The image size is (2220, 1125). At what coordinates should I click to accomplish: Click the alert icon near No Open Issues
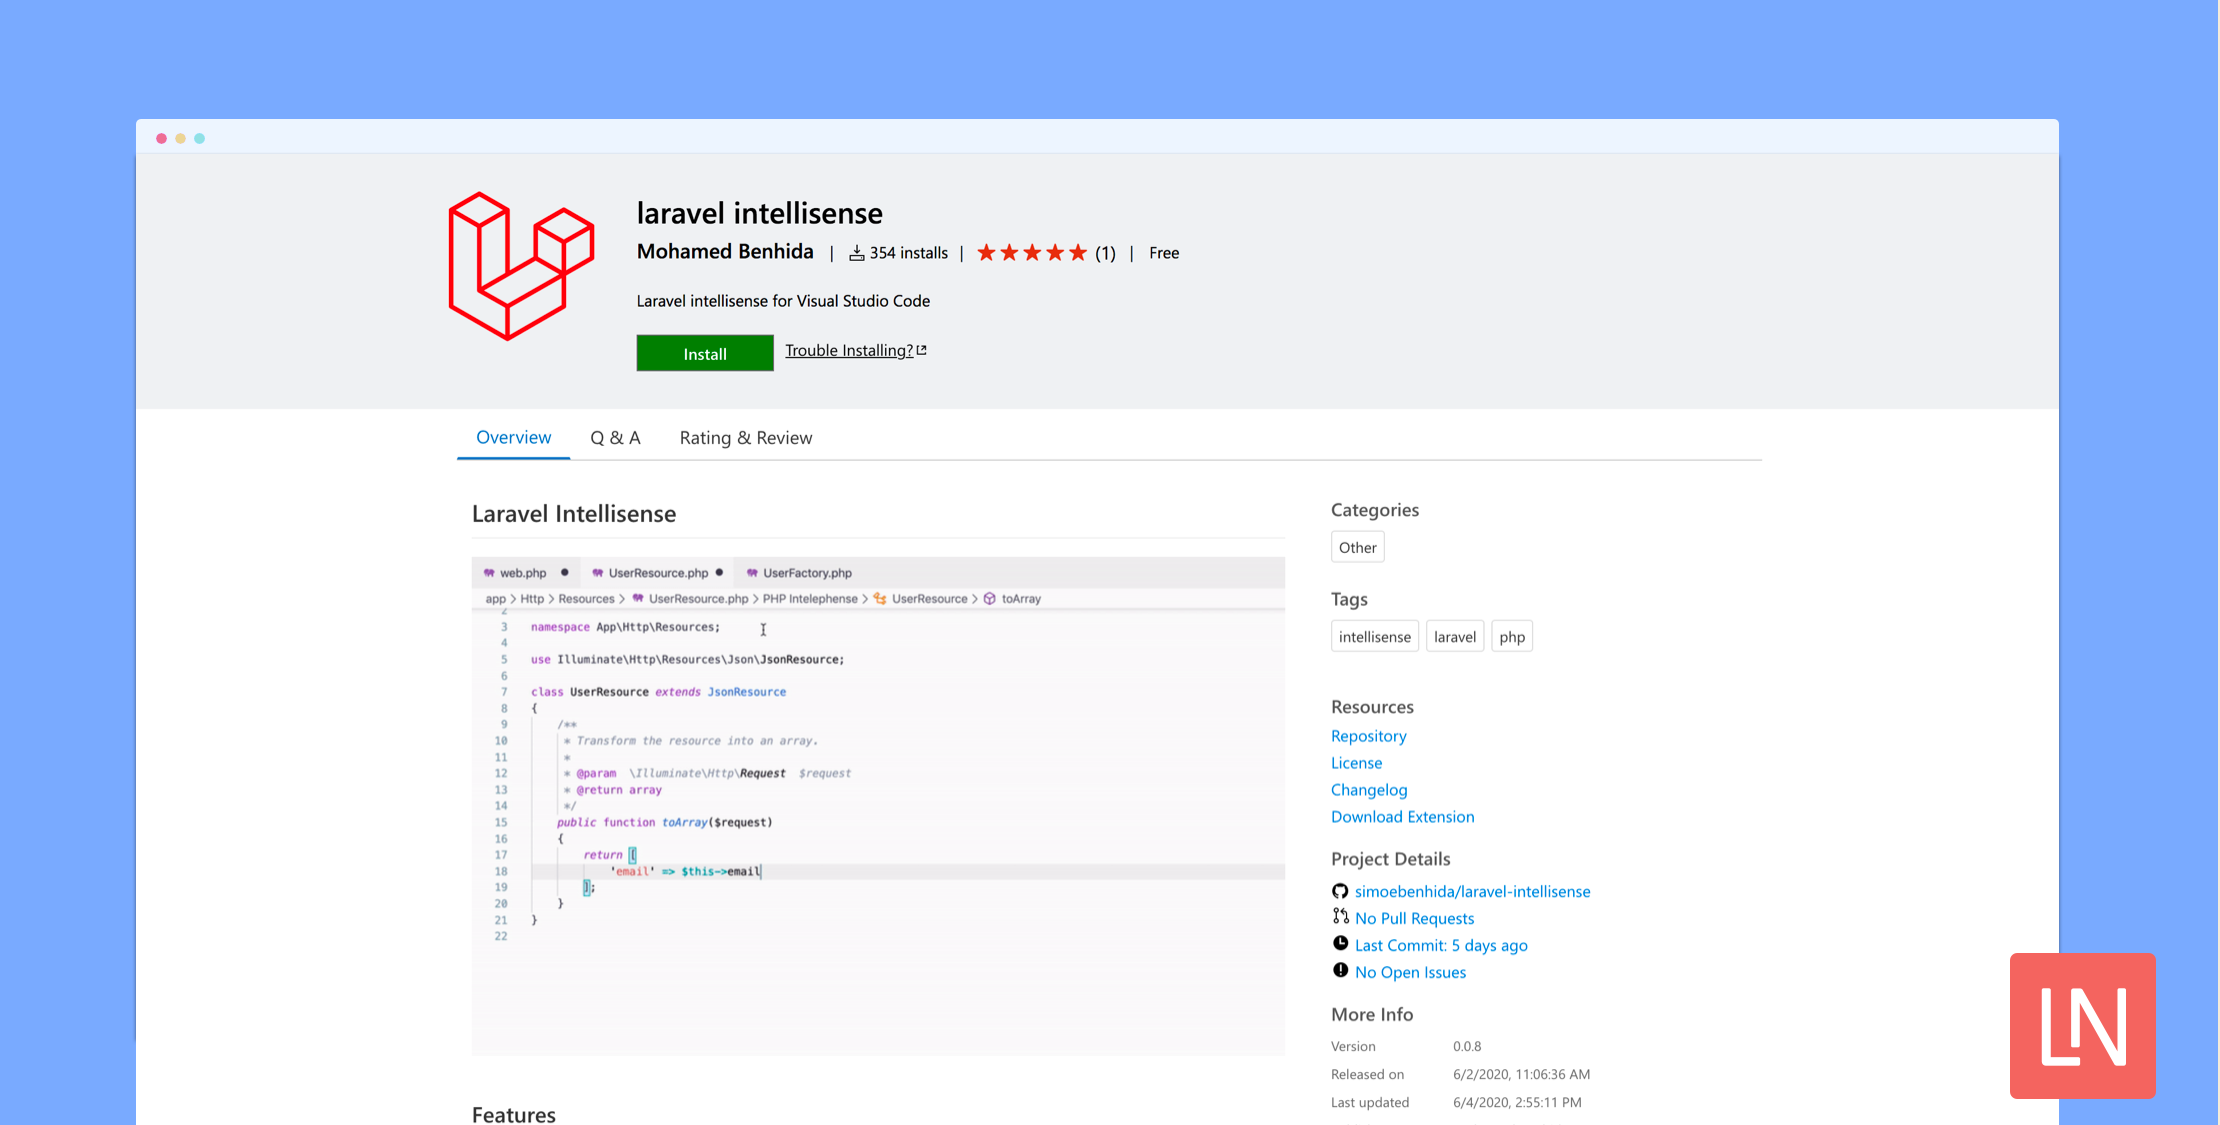[1340, 970]
